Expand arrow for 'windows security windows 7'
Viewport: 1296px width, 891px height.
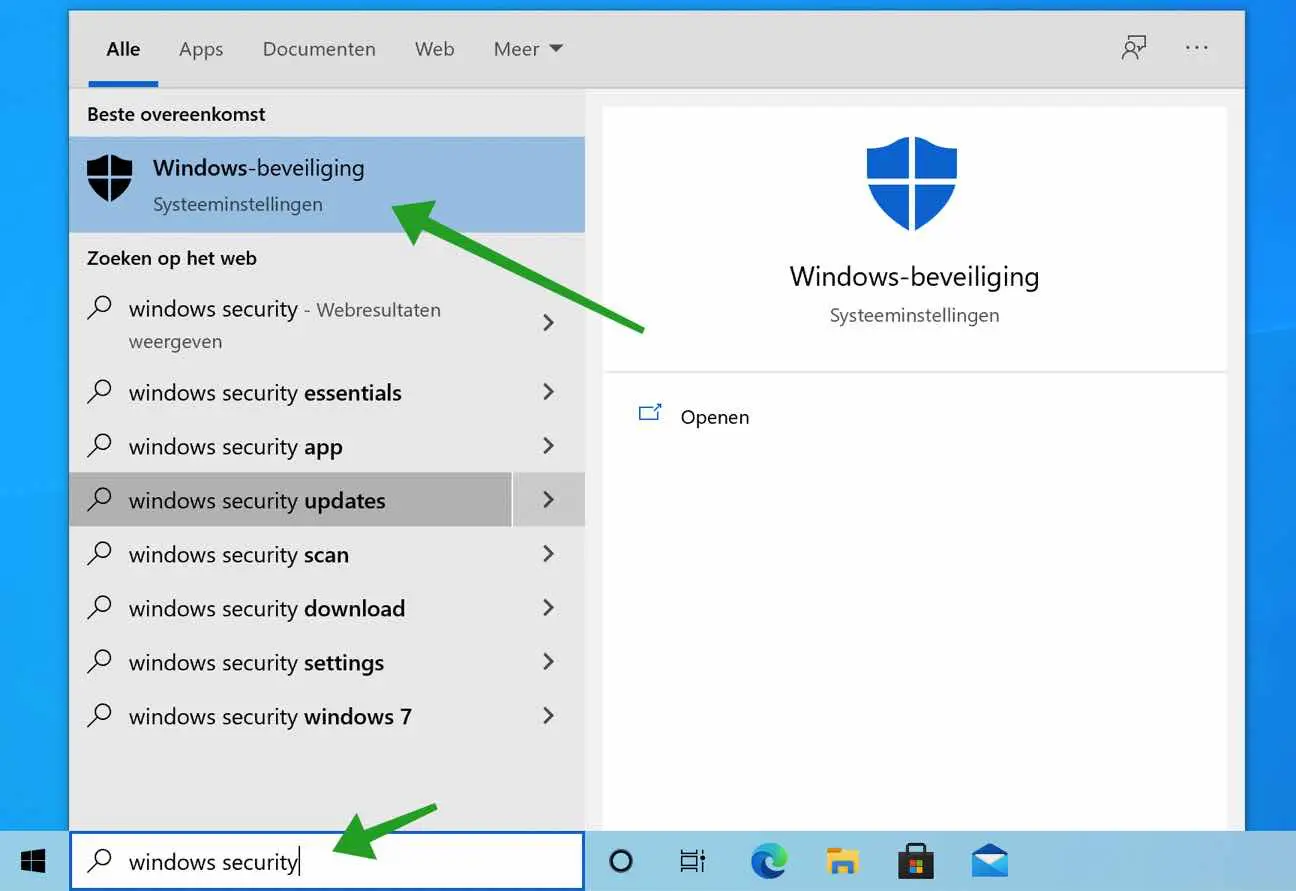548,716
